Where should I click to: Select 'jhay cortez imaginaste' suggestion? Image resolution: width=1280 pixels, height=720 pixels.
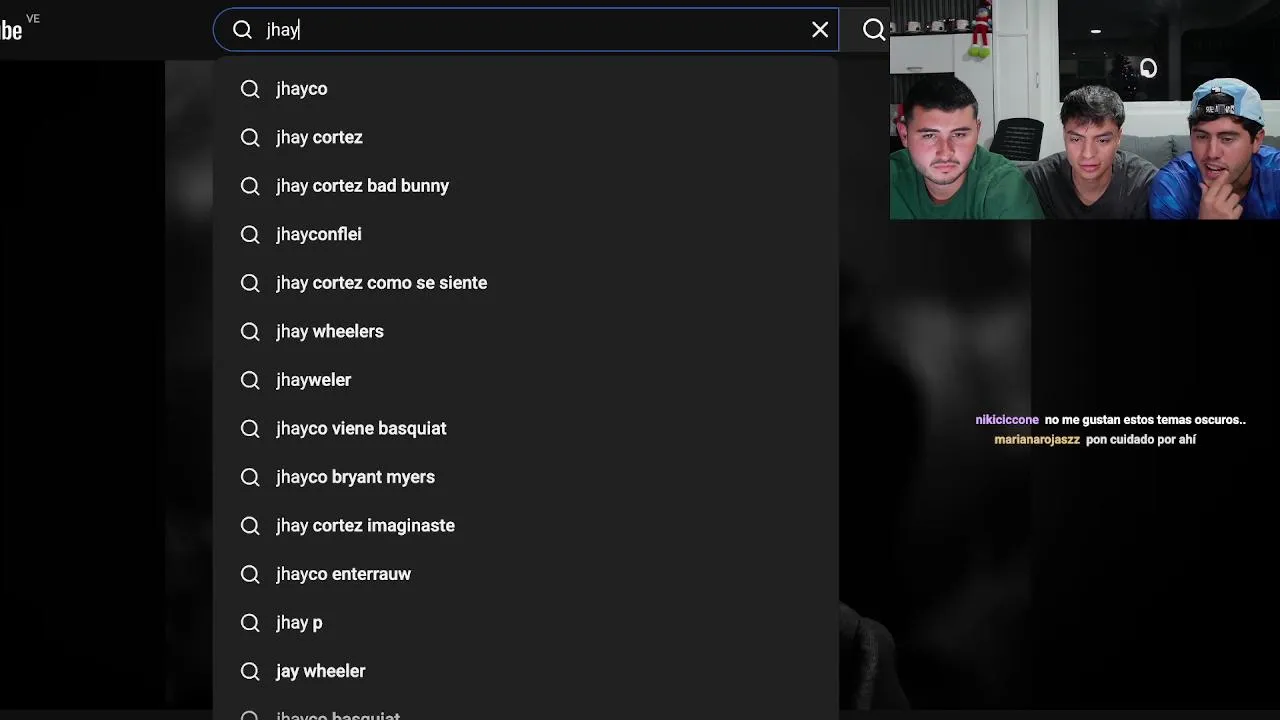point(526,525)
